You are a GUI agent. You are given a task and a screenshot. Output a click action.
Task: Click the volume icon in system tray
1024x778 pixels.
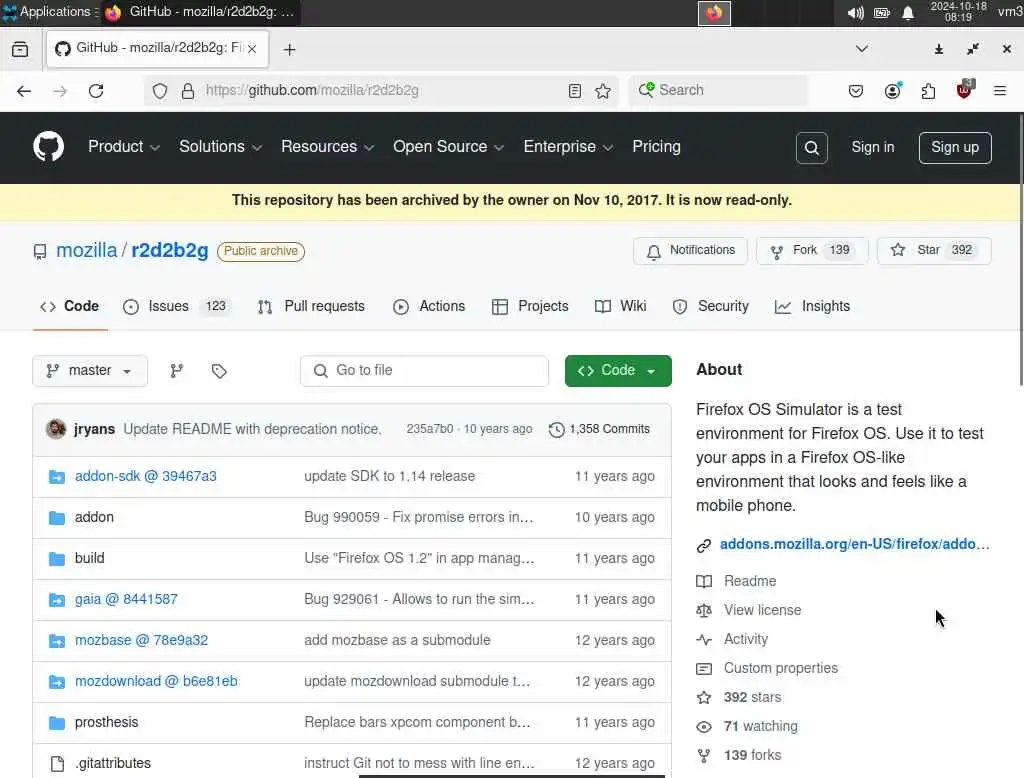coord(855,12)
